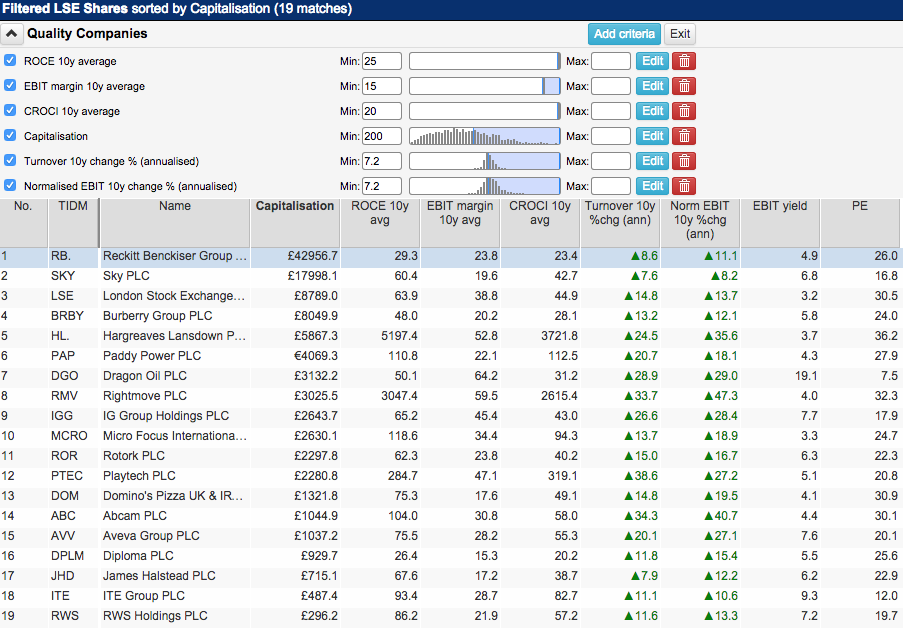The width and height of the screenshot is (903, 630).
Task: Select London Stock Exchange row
Action: pyautogui.click(x=450, y=296)
